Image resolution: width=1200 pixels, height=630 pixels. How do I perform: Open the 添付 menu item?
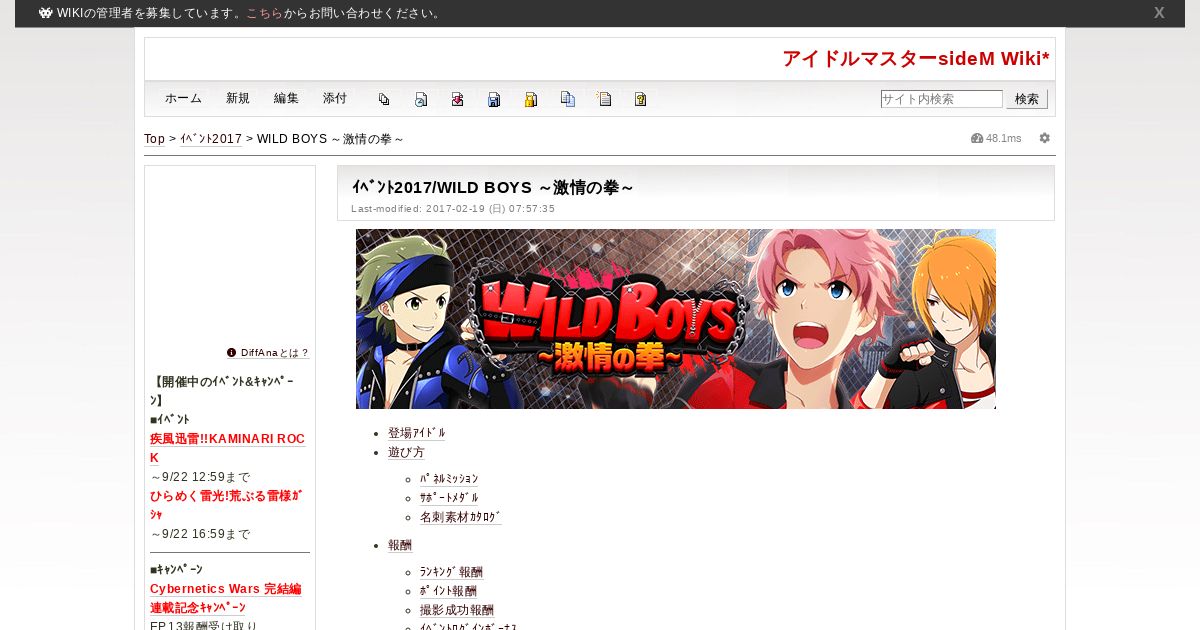(x=335, y=98)
